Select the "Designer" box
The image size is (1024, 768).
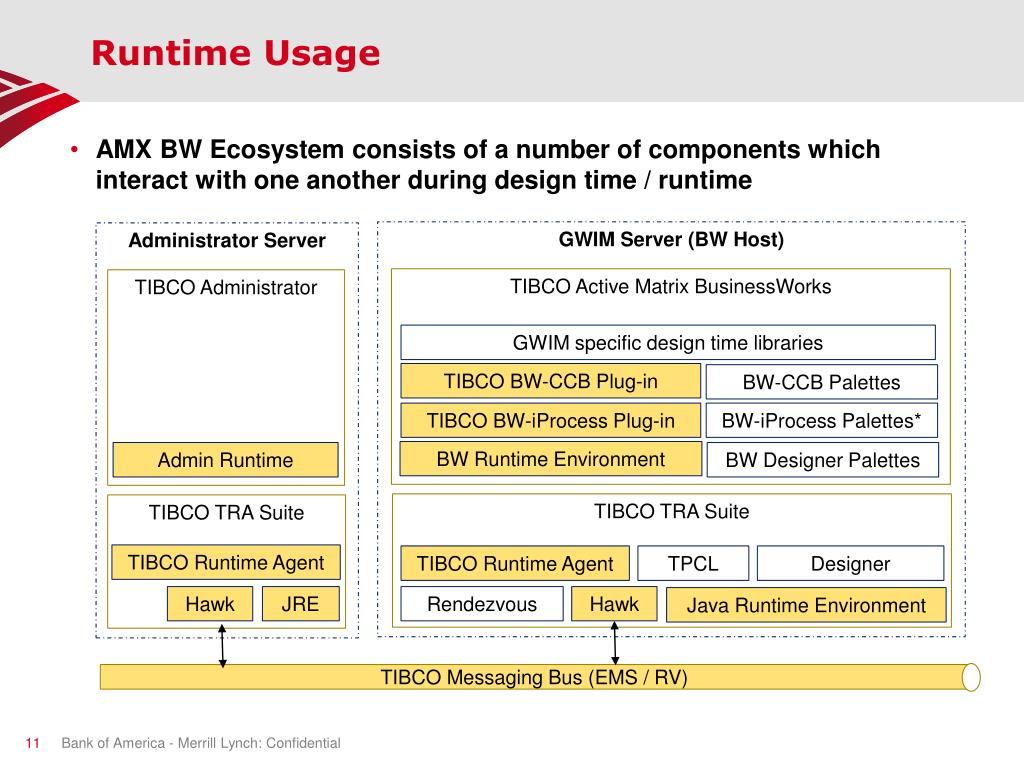pos(850,563)
